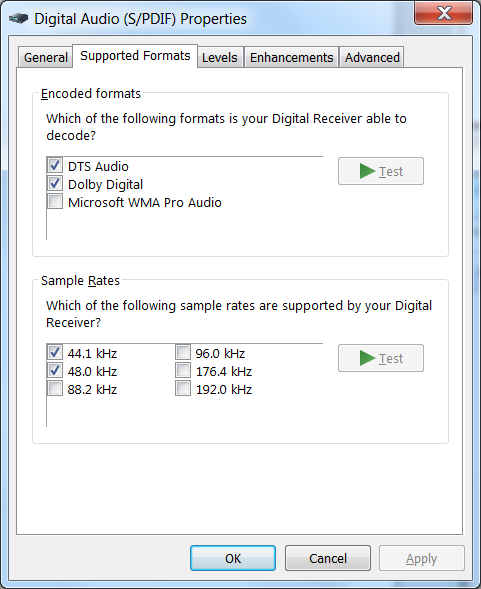Uncheck the Dolby Digital checkbox
The height and width of the screenshot is (589, 481).
(55, 183)
